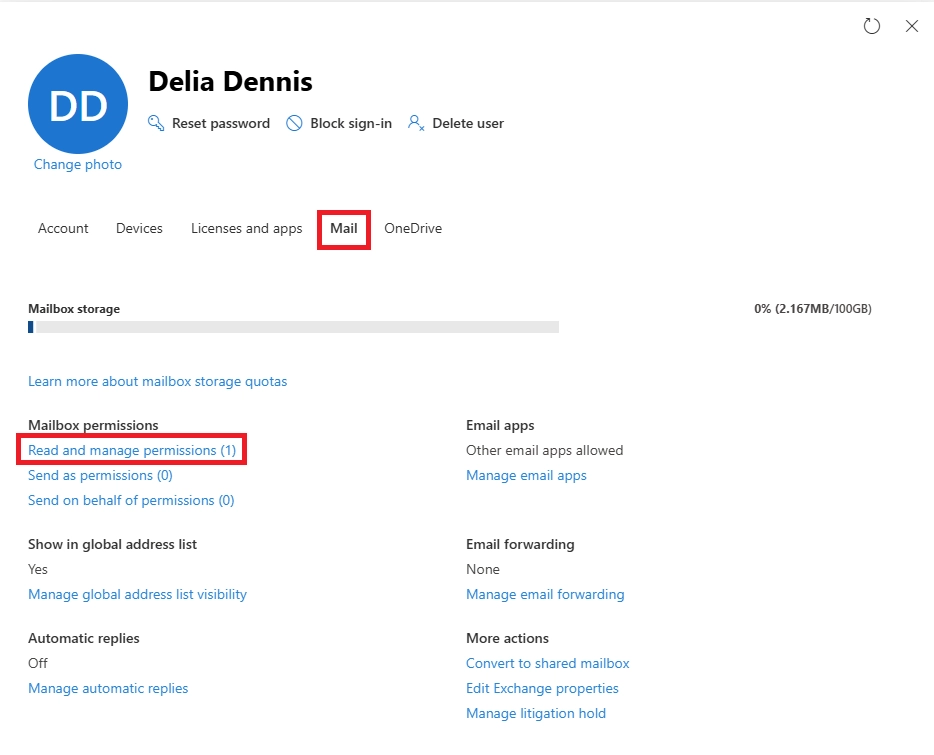Image resolution: width=934 pixels, height=755 pixels.
Task: Click the Delete user icon
Action: point(417,123)
